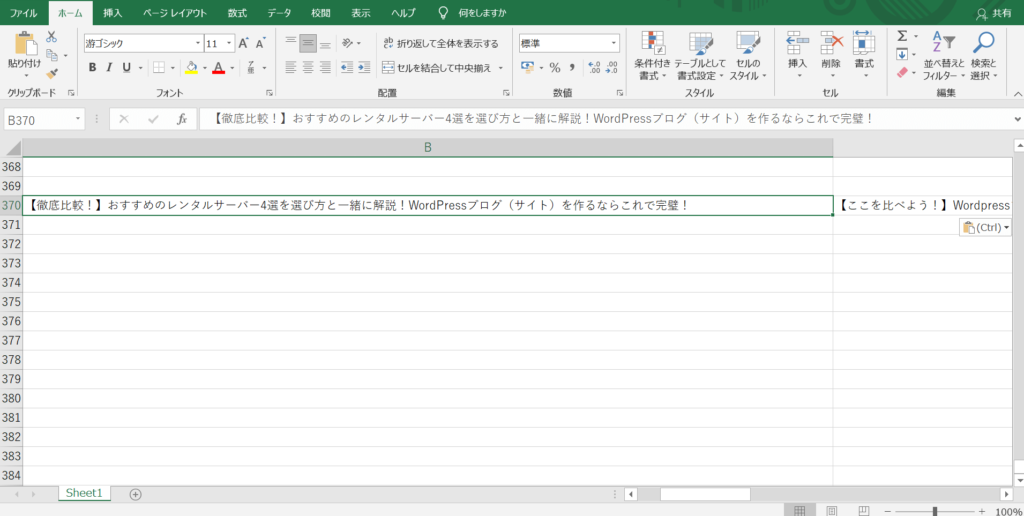Increase decimal places icon

coord(594,67)
